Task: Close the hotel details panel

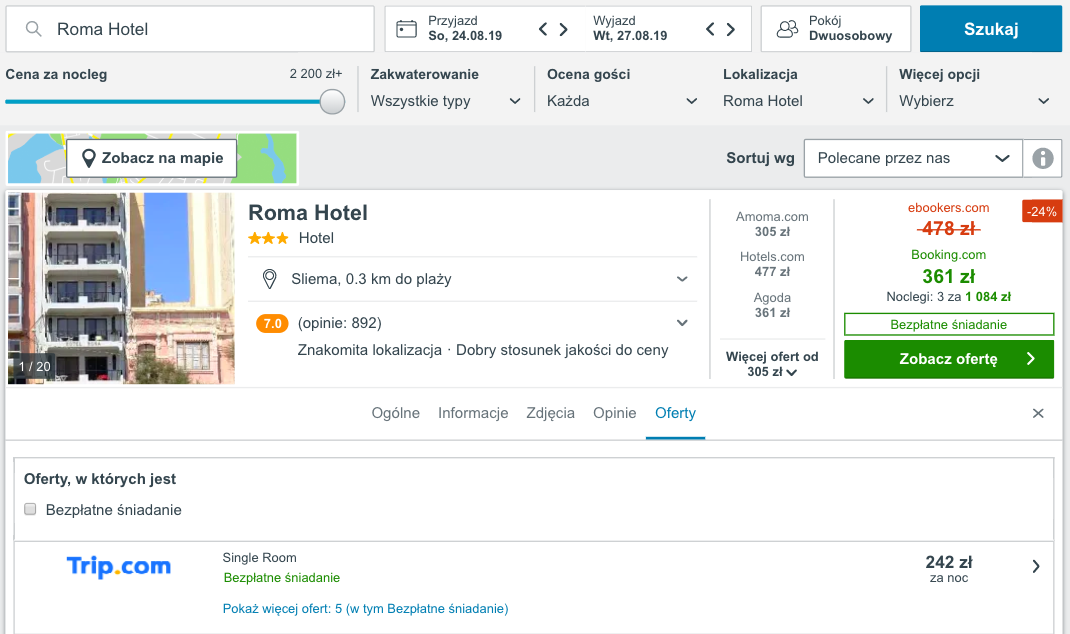Action: (1038, 413)
